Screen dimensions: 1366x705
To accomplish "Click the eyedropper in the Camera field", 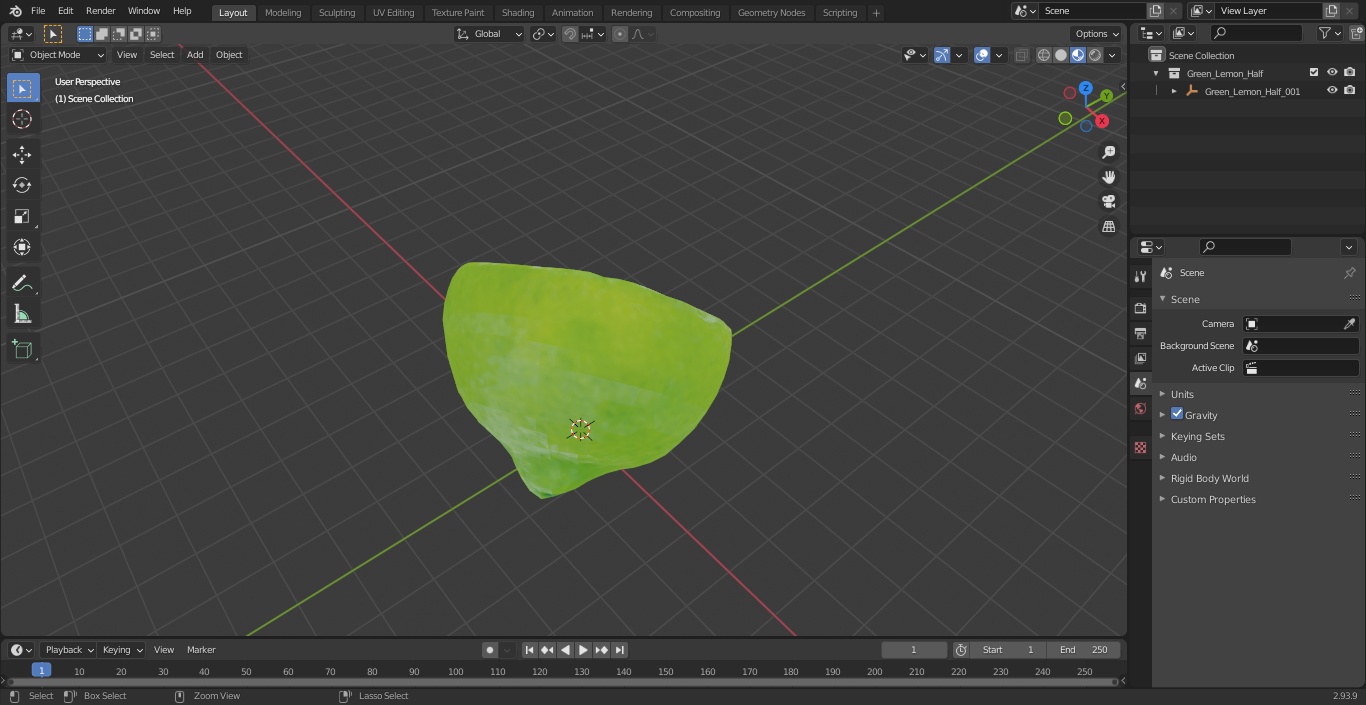I will tap(1349, 324).
